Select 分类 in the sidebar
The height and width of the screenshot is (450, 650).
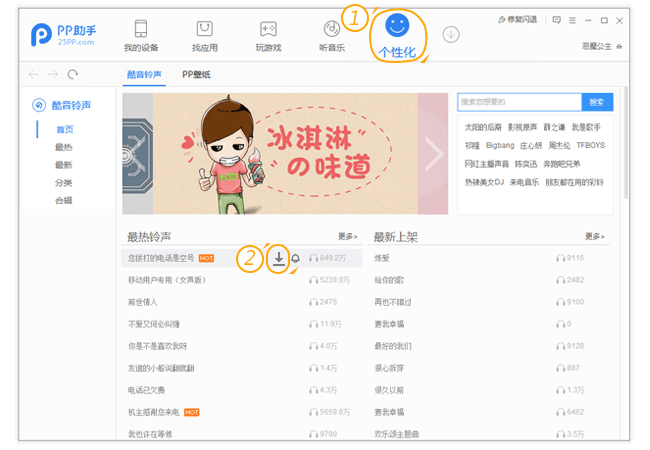[64, 183]
